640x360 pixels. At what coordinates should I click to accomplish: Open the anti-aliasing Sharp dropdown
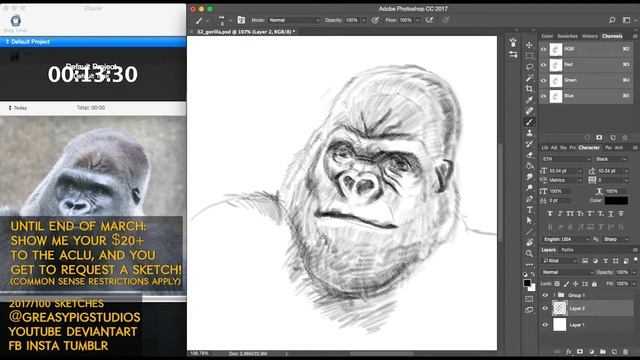point(615,239)
